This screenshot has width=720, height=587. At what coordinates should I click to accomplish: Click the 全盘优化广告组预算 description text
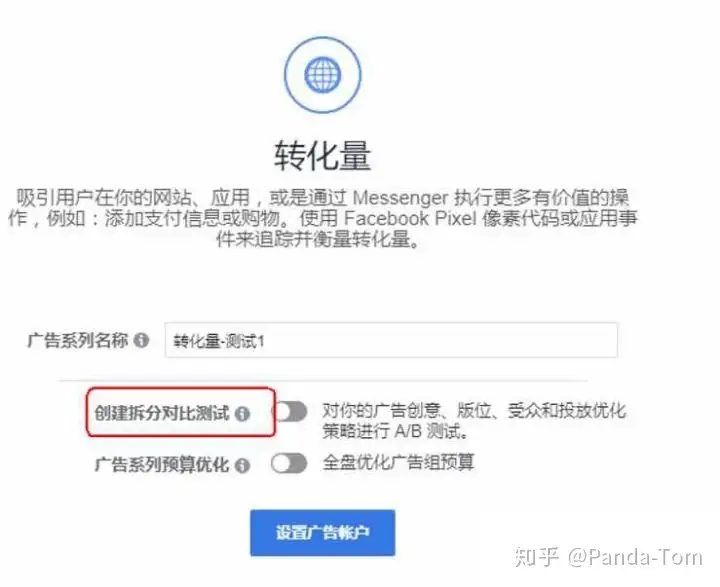(398, 463)
